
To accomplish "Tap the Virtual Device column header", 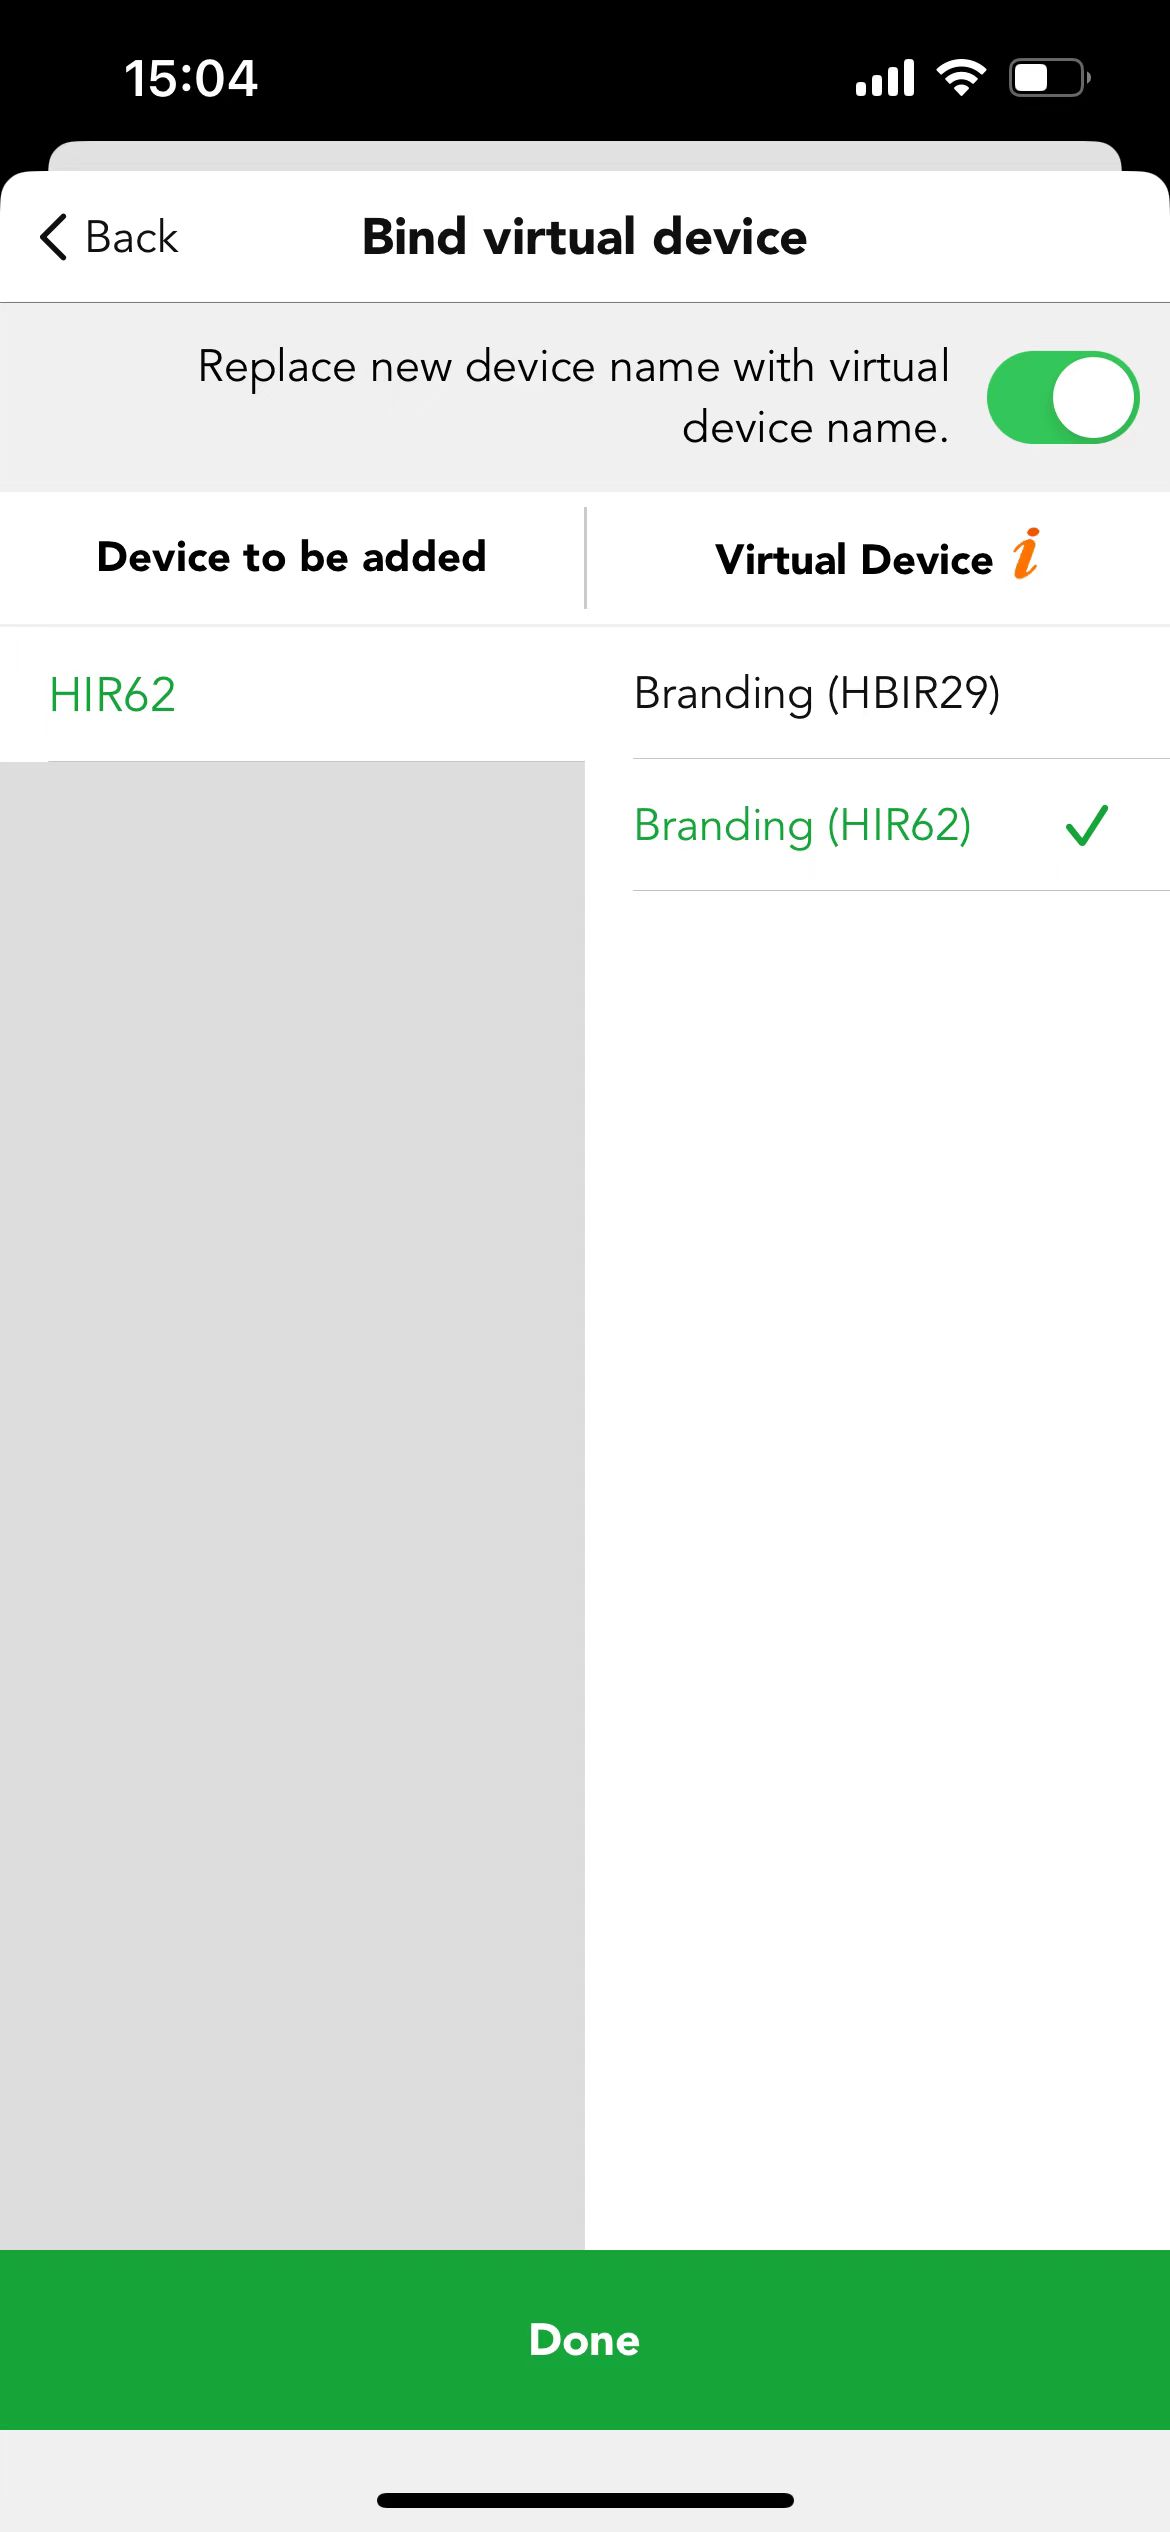I will [x=854, y=559].
